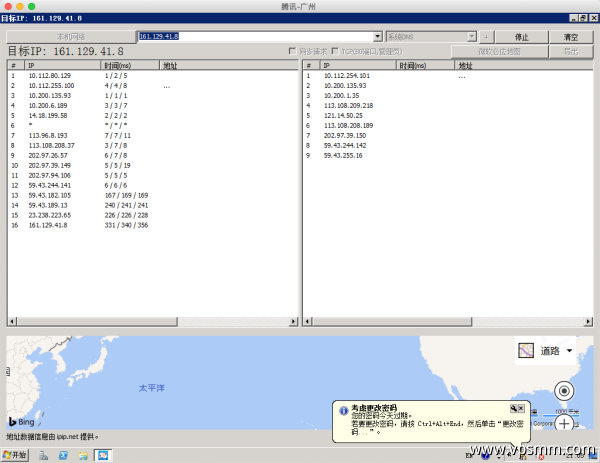Select final hop row 161.129.41.8
The width and height of the screenshot is (600, 463).
tap(152, 225)
